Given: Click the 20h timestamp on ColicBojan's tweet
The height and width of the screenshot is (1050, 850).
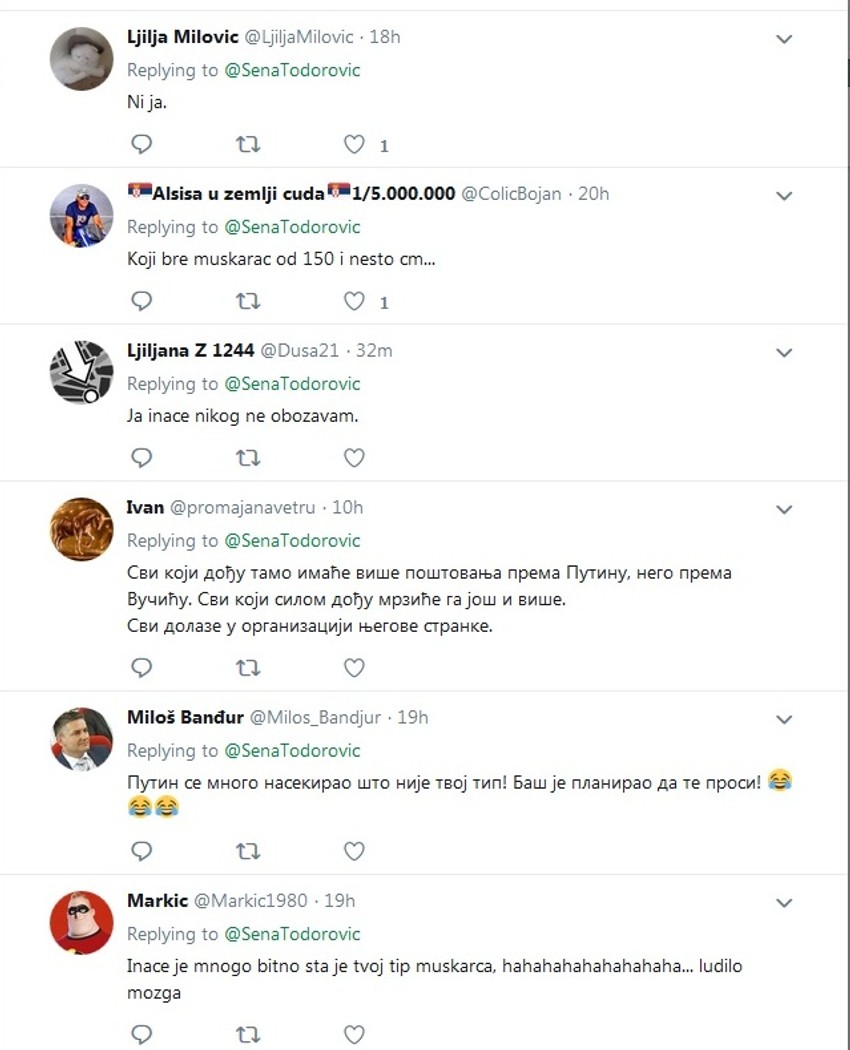Looking at the screenshot, I should [x=593, y=193].
